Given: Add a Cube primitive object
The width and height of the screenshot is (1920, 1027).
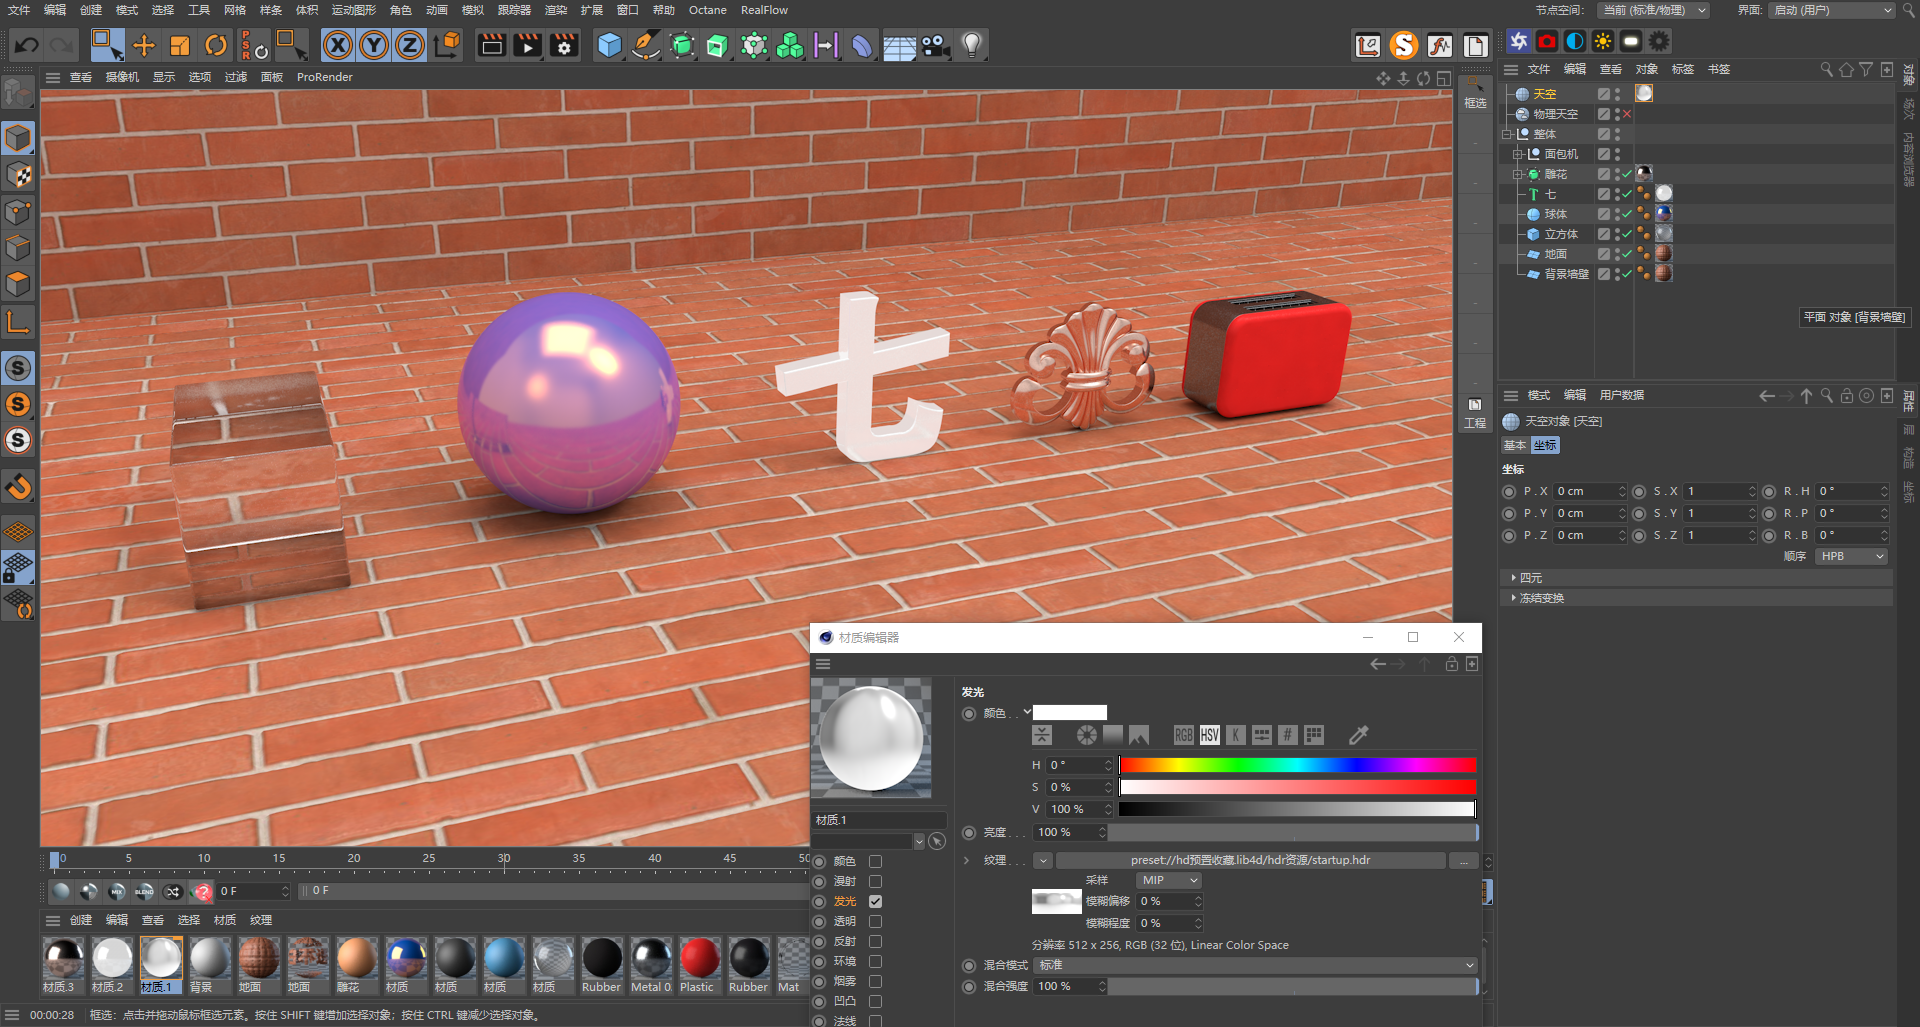Looking at the screenshot, I should [x=610, y=45].
